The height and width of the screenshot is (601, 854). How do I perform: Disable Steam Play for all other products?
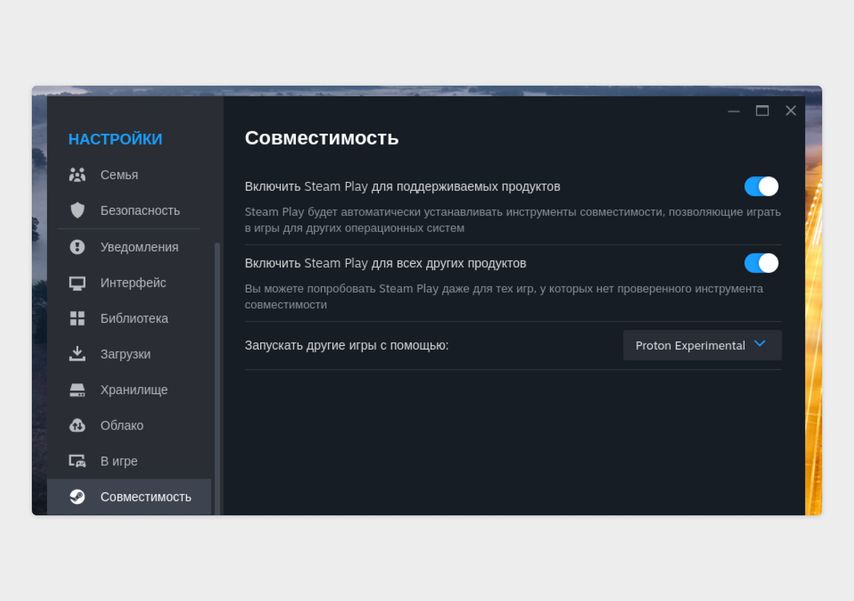[761, 263]
